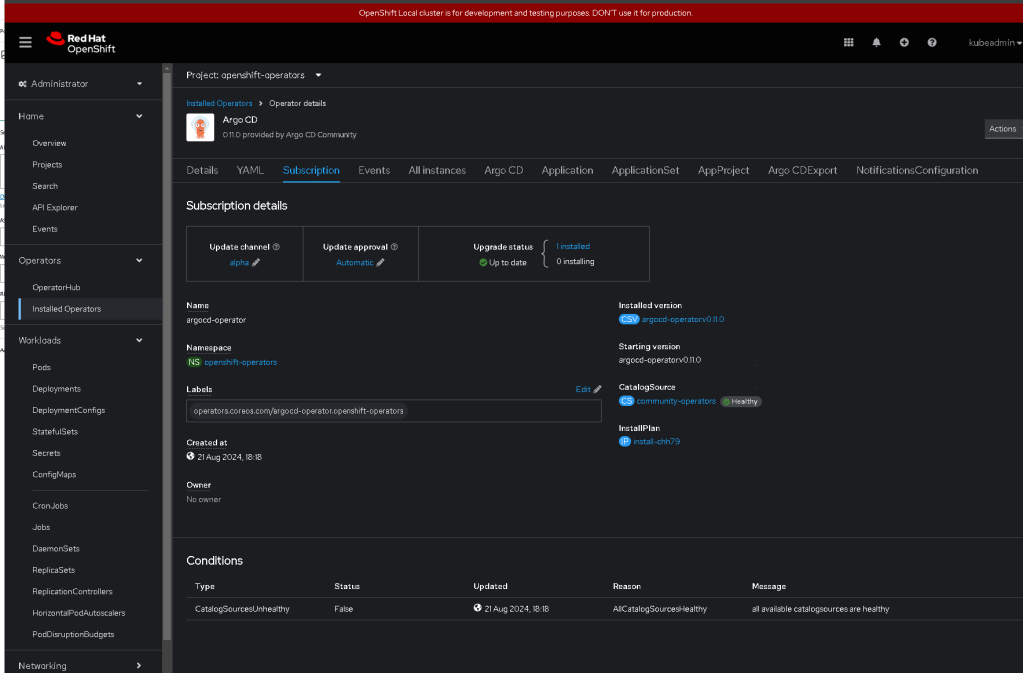The height and width of the screenshot is (673, 1023).
Task: Click the alpha update channel link
Action: [239, 263]
